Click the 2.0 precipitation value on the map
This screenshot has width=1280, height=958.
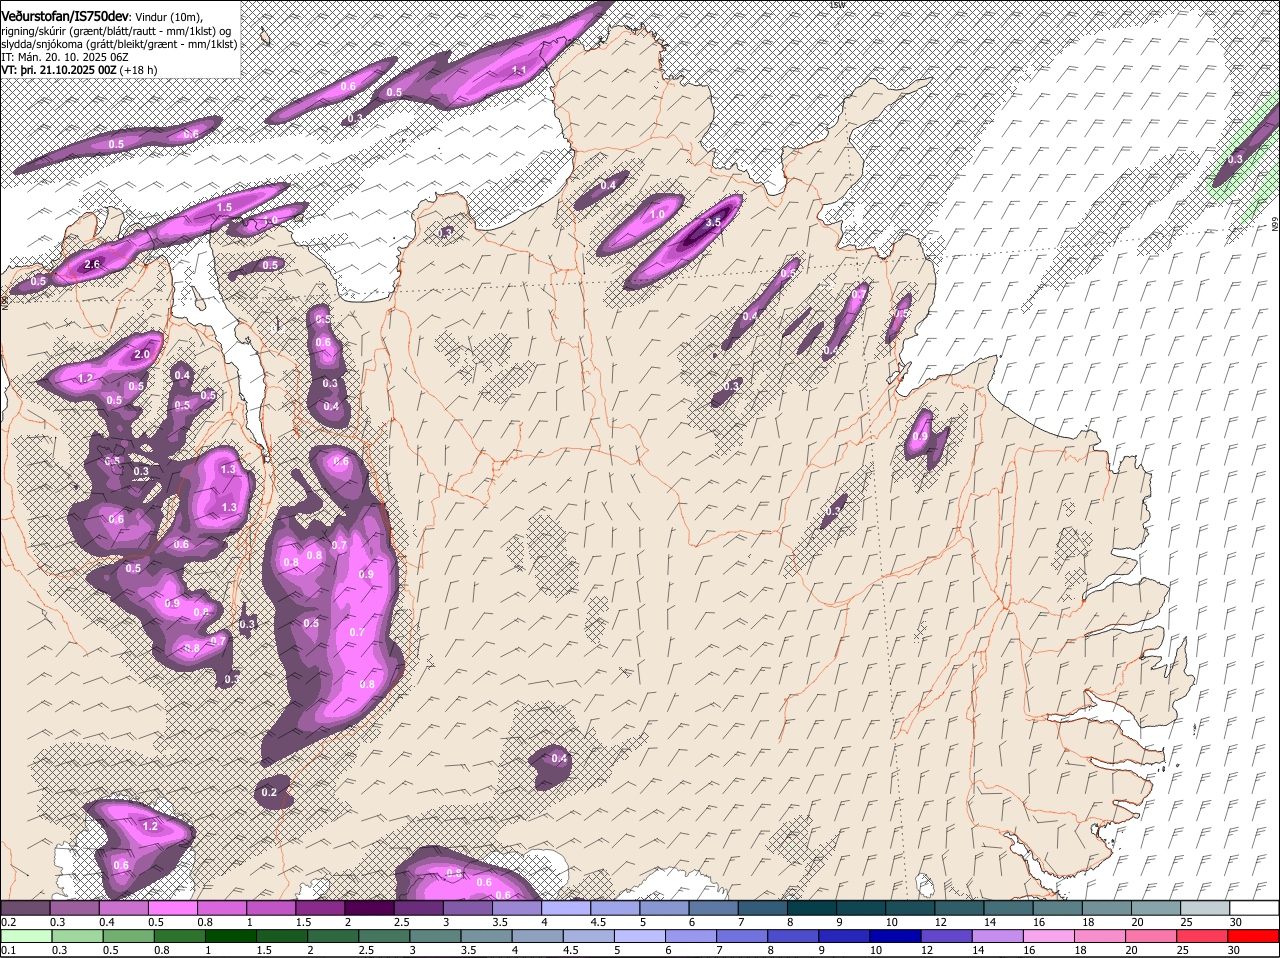point(142,354)
